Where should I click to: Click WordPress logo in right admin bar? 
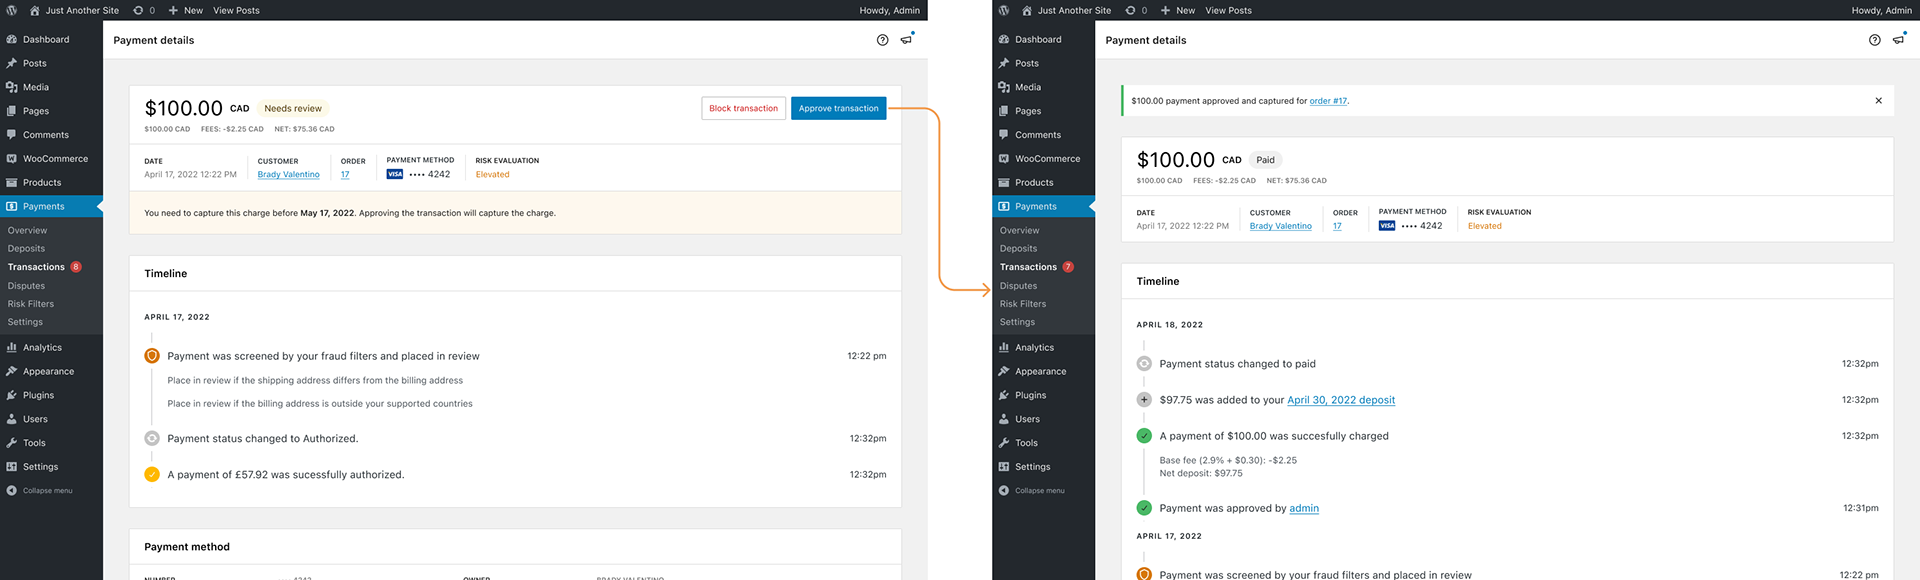pos(1004,10)
